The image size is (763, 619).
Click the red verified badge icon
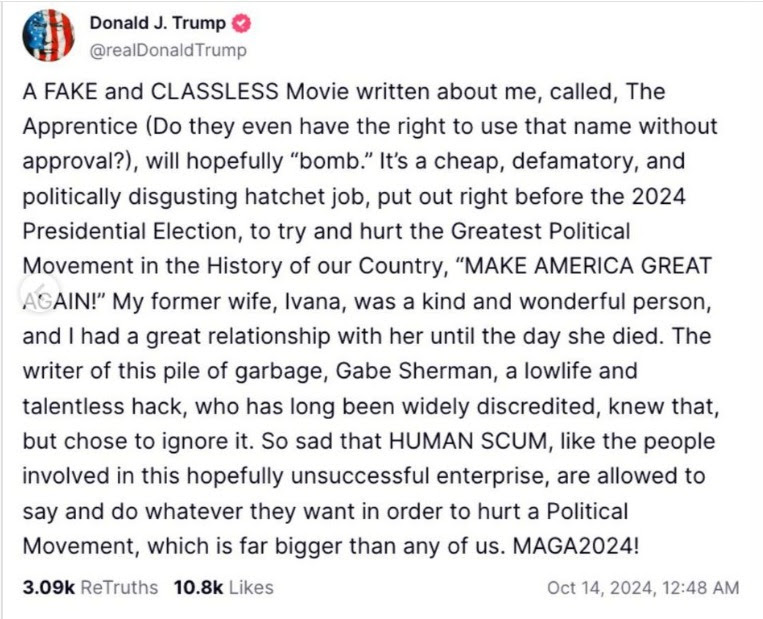[x=241, y=23]
